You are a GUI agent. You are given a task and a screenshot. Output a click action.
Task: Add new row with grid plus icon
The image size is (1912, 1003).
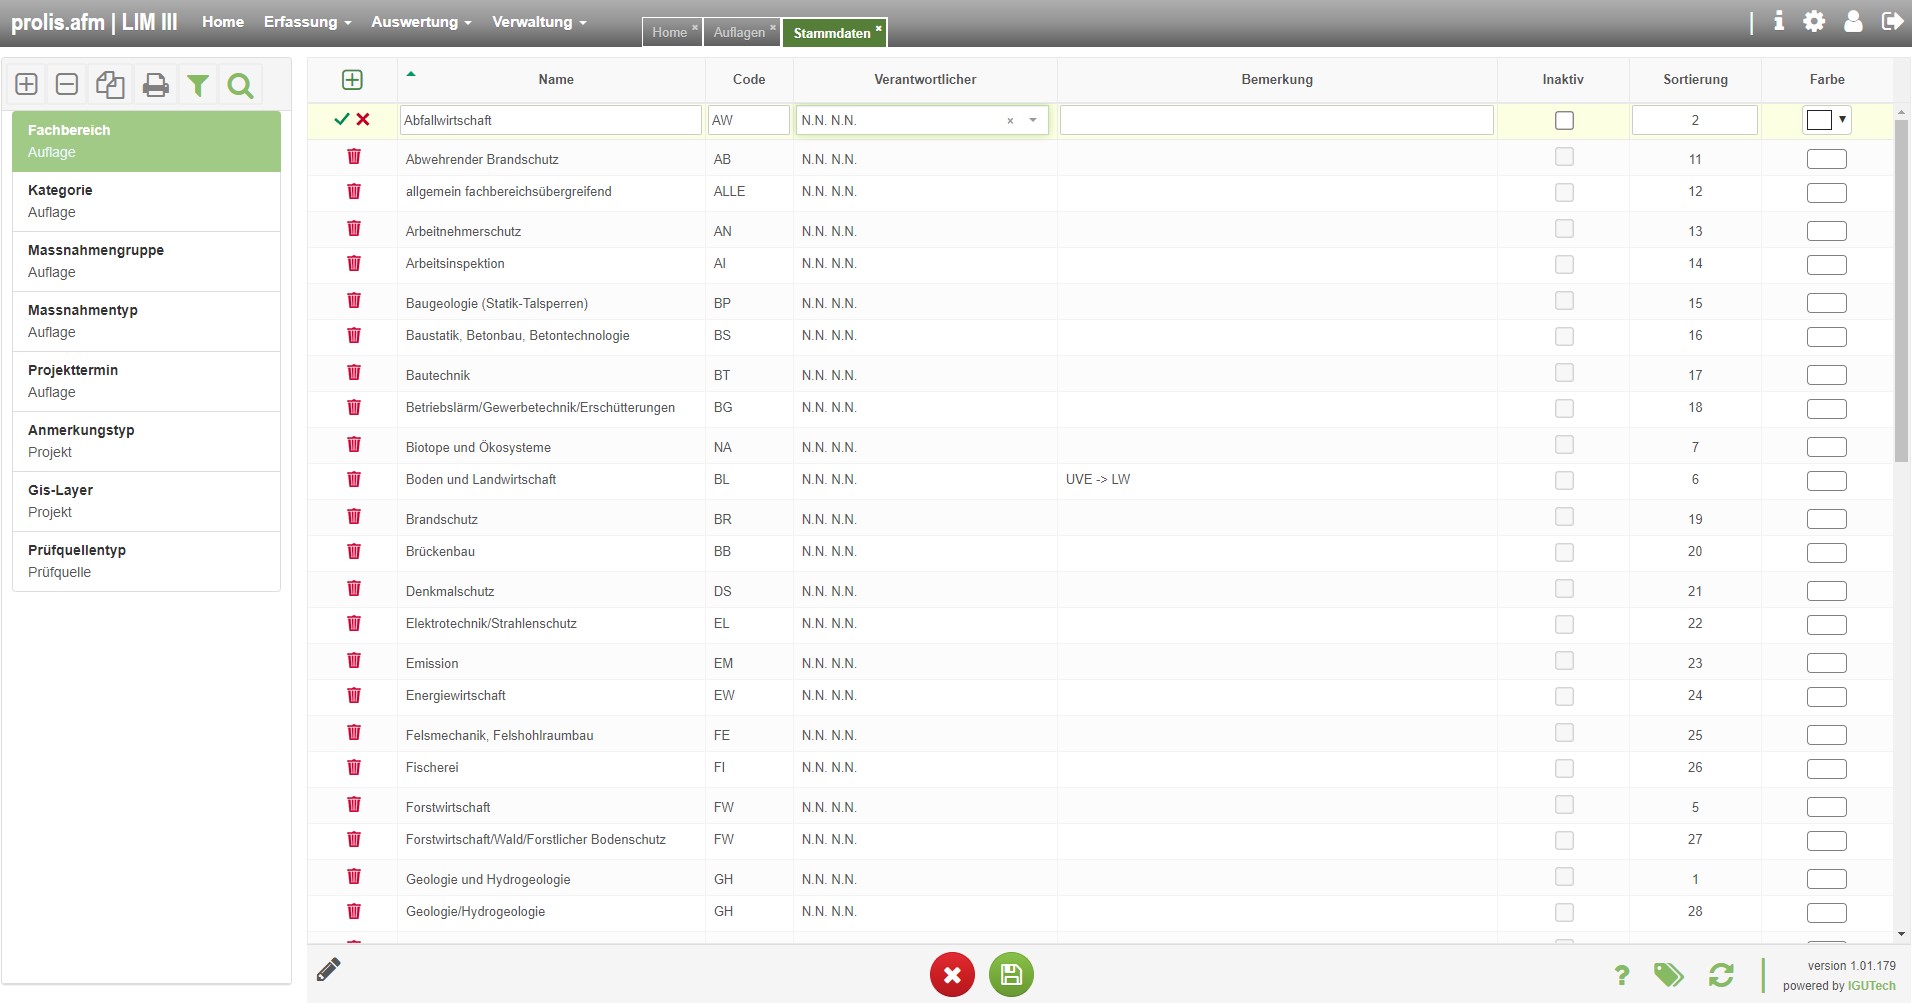(352, 80)
